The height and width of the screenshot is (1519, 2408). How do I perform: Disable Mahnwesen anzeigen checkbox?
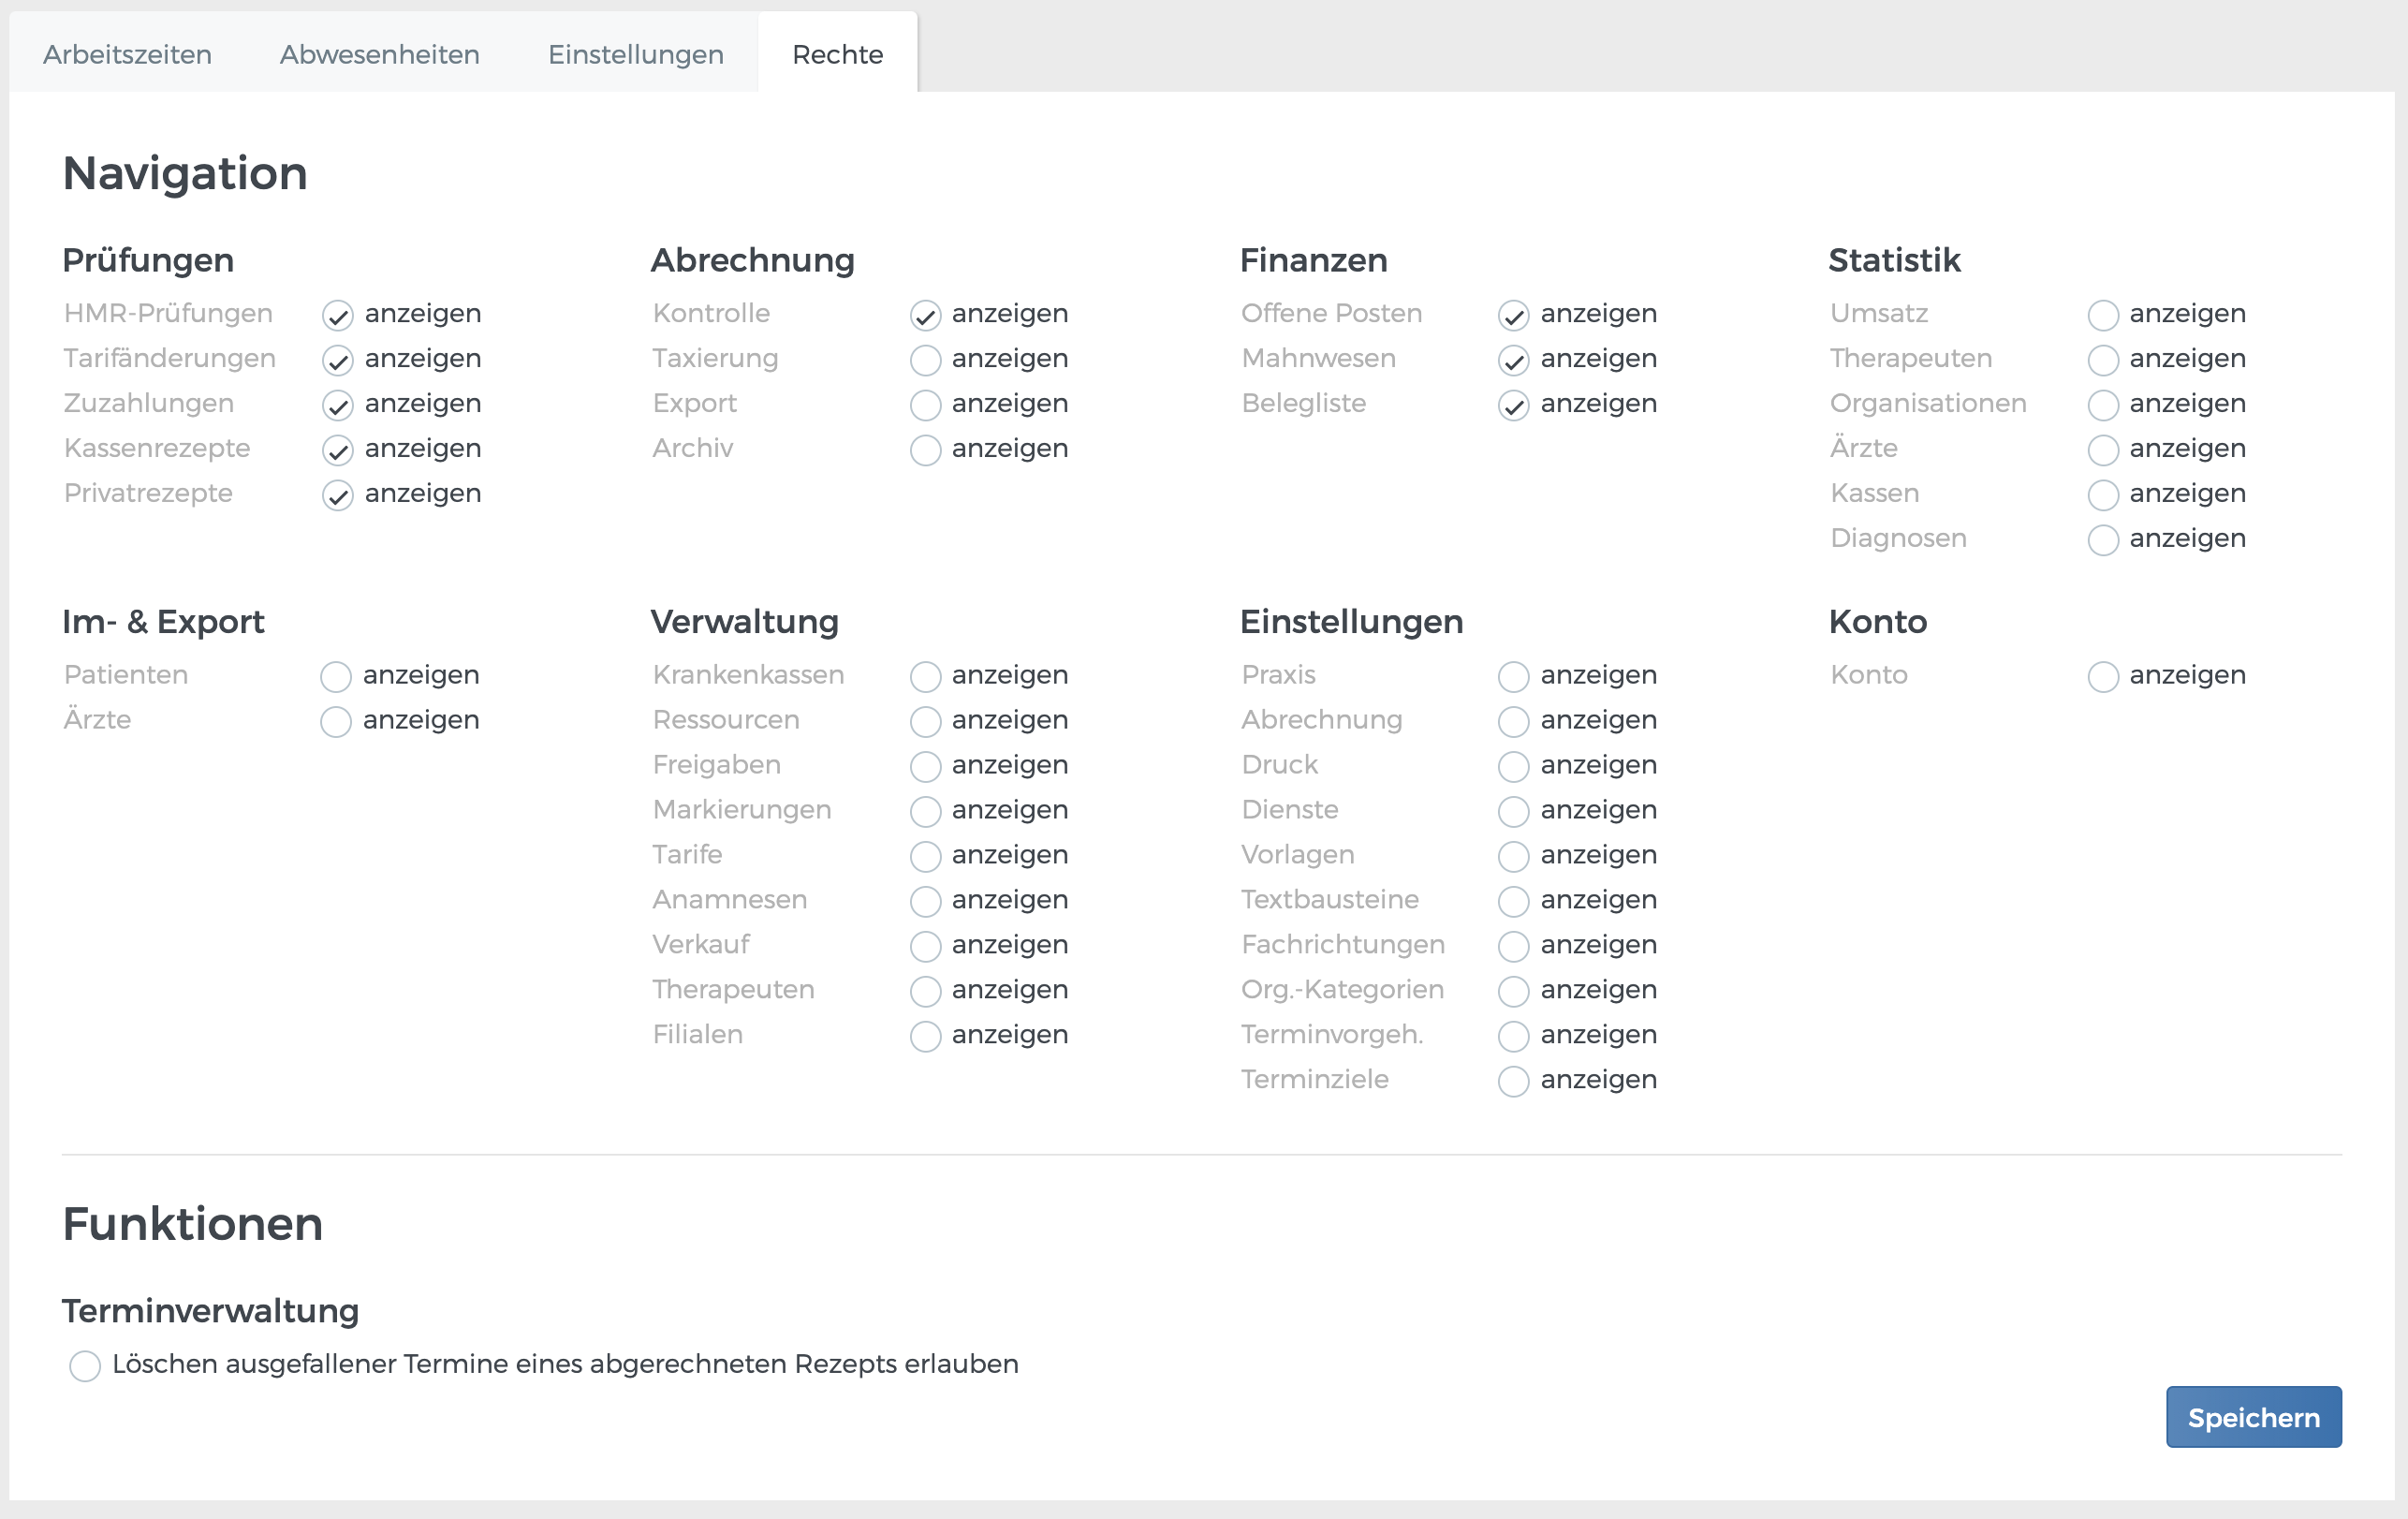1513,360
